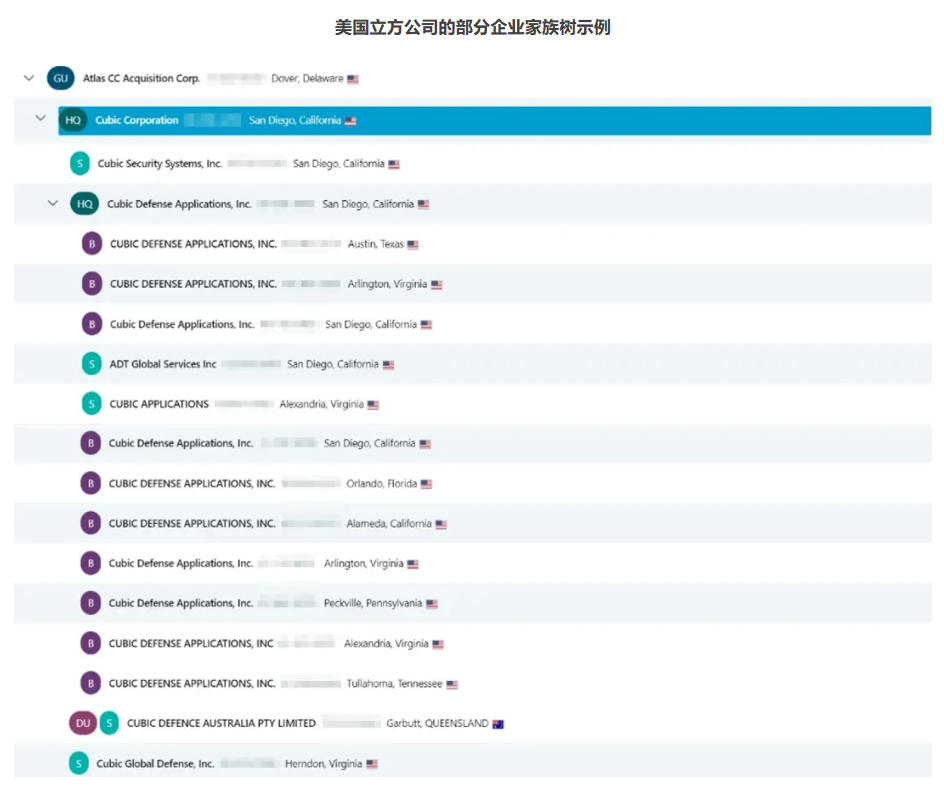Collapse the Cubic Defense Applications HQ chevron
The width and height of the screenshot is (944, 799).
click(53, 204)
